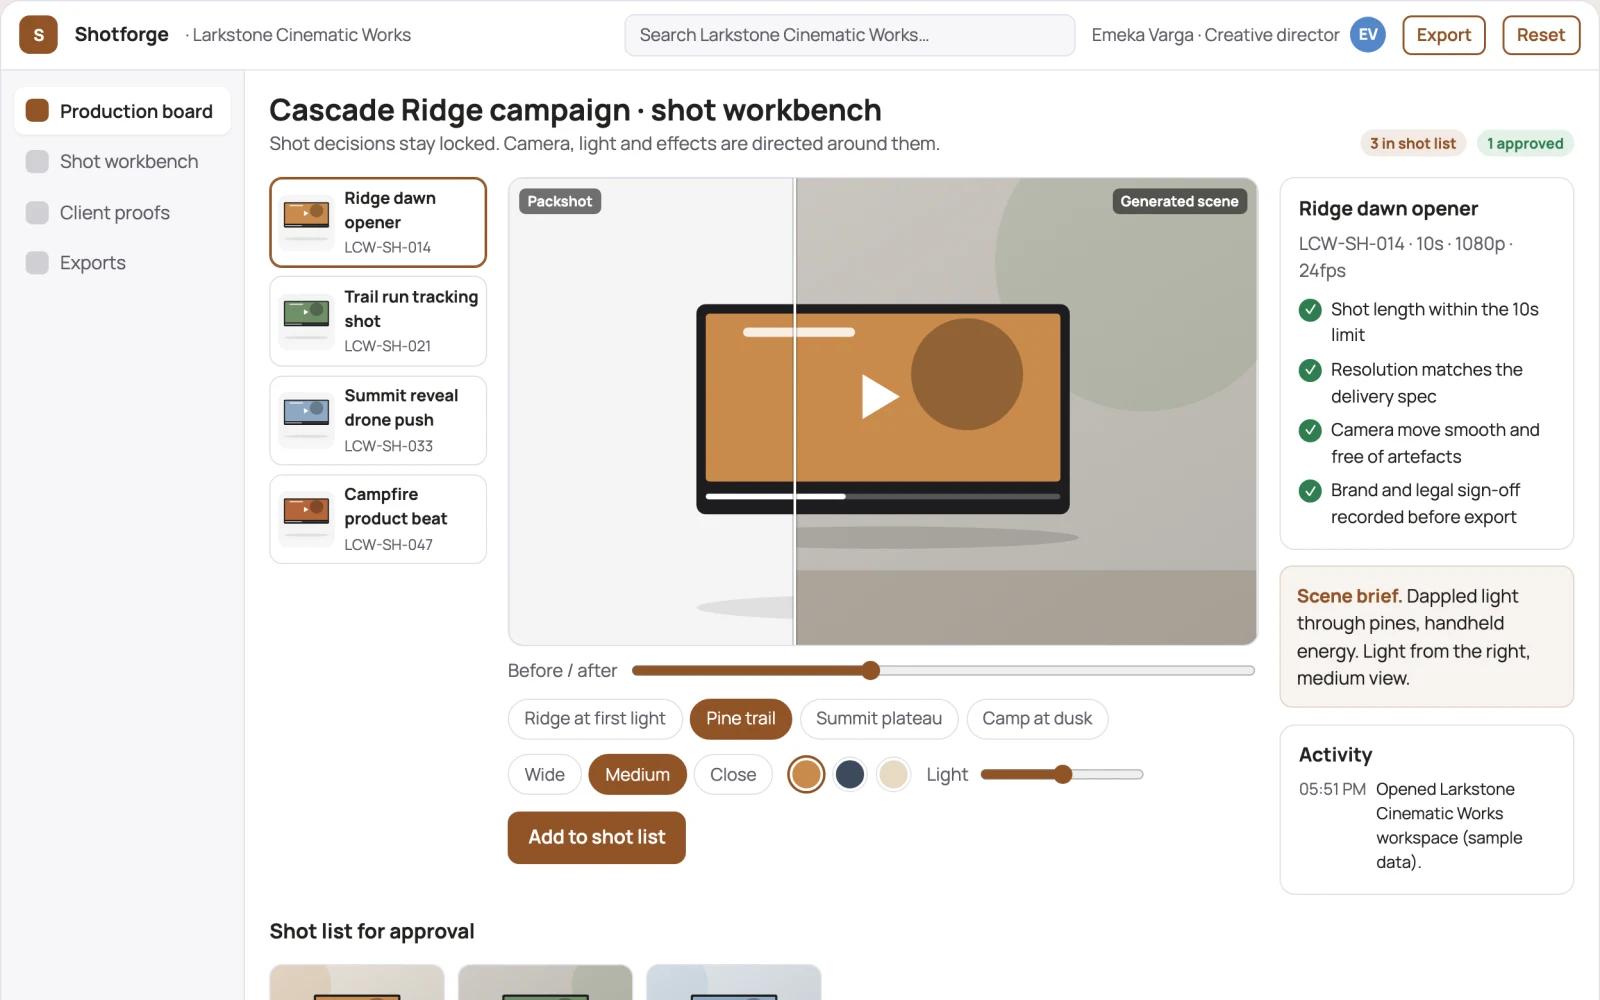The width and height of the screenshot is (1600, 1000).
Task: Click the Before / after slider handle
Action: (871, 670)
